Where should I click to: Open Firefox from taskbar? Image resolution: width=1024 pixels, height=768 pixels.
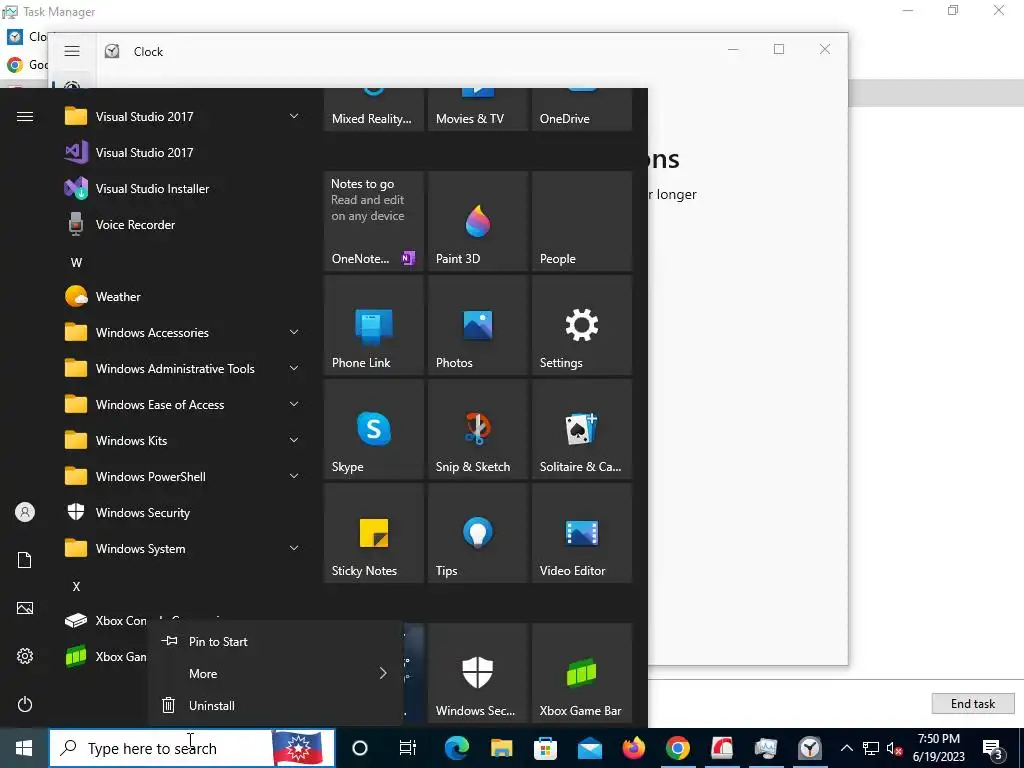(633, 748)
